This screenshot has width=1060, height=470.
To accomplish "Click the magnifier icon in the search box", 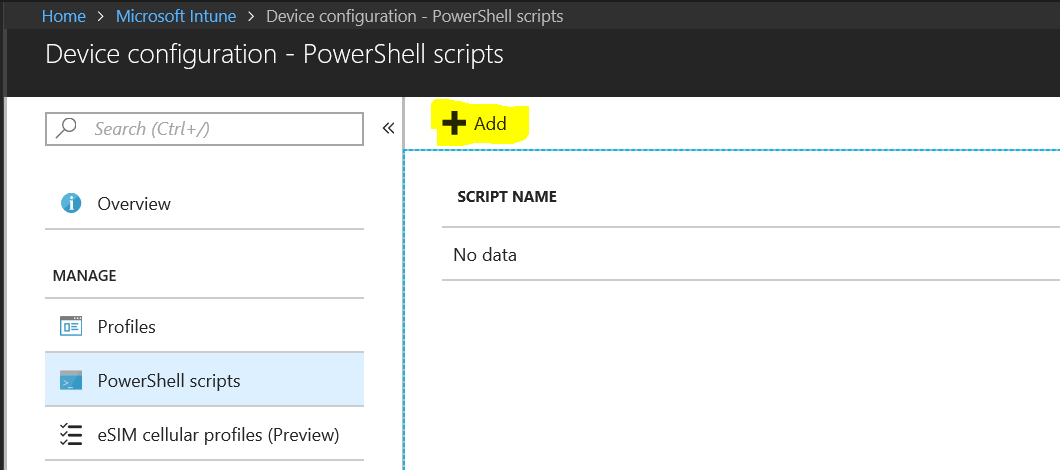I will coord(66,127).
